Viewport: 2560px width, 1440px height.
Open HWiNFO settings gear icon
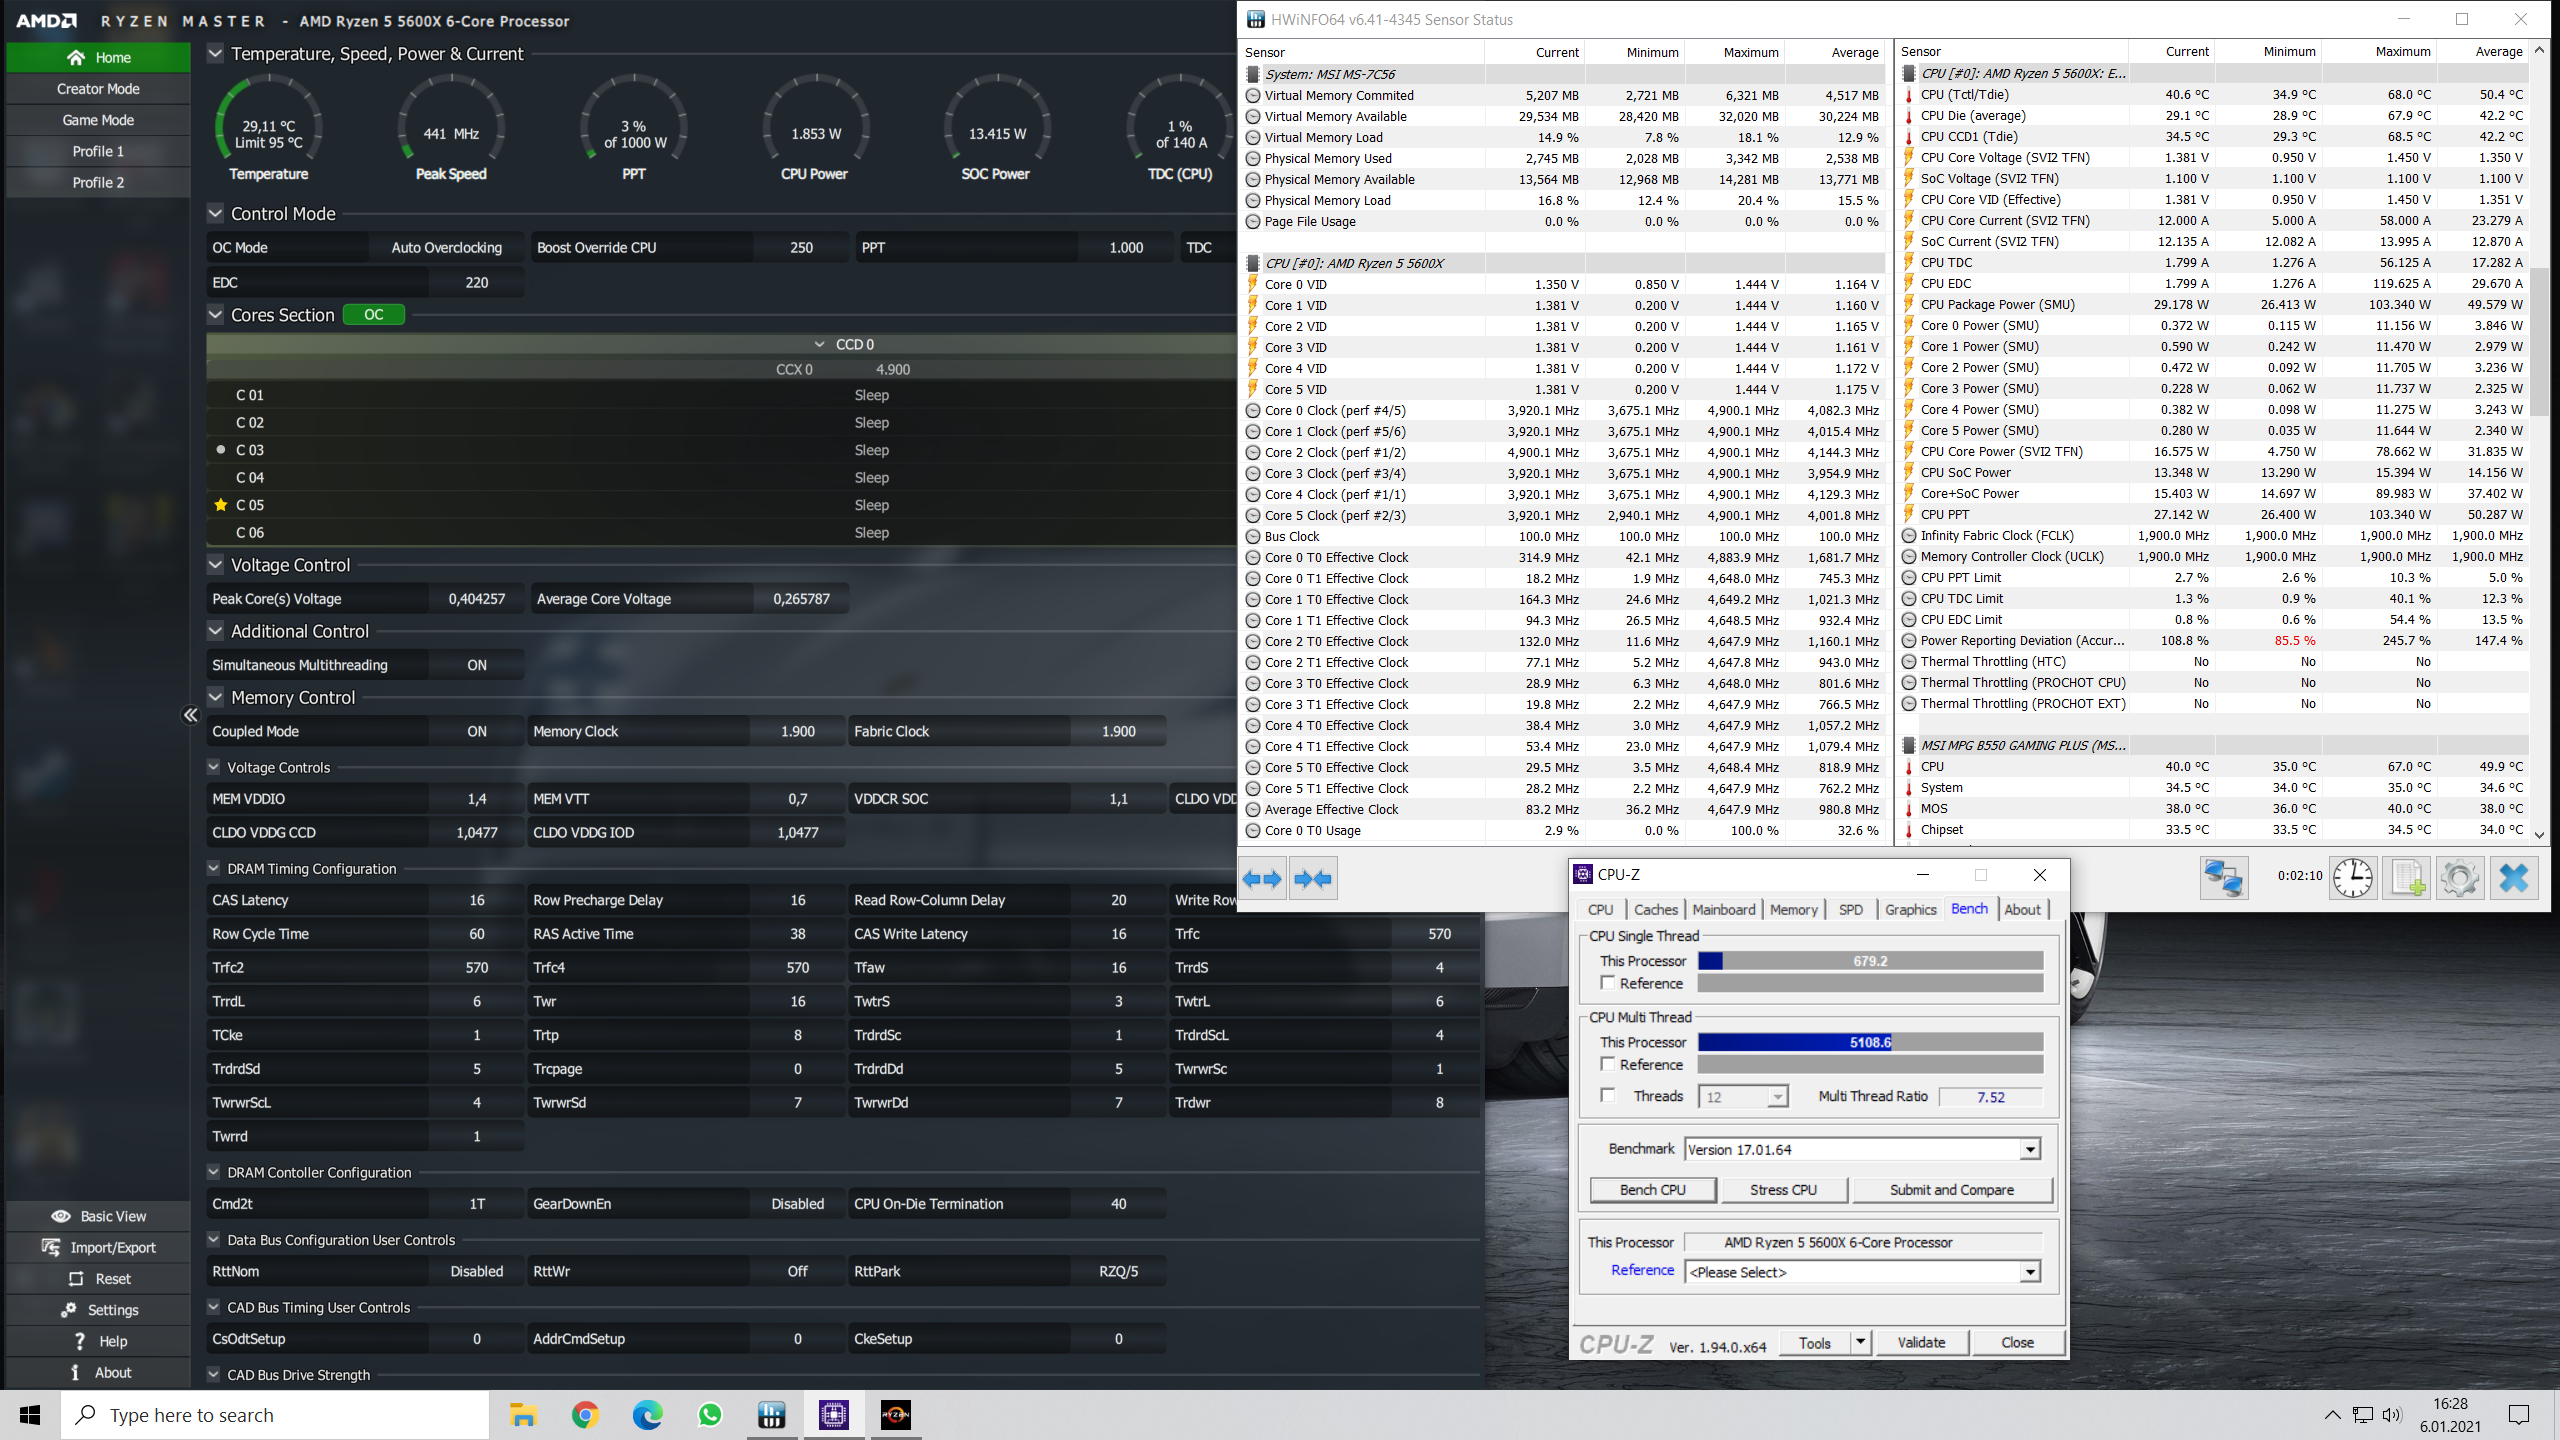[x=2459, y=879]
